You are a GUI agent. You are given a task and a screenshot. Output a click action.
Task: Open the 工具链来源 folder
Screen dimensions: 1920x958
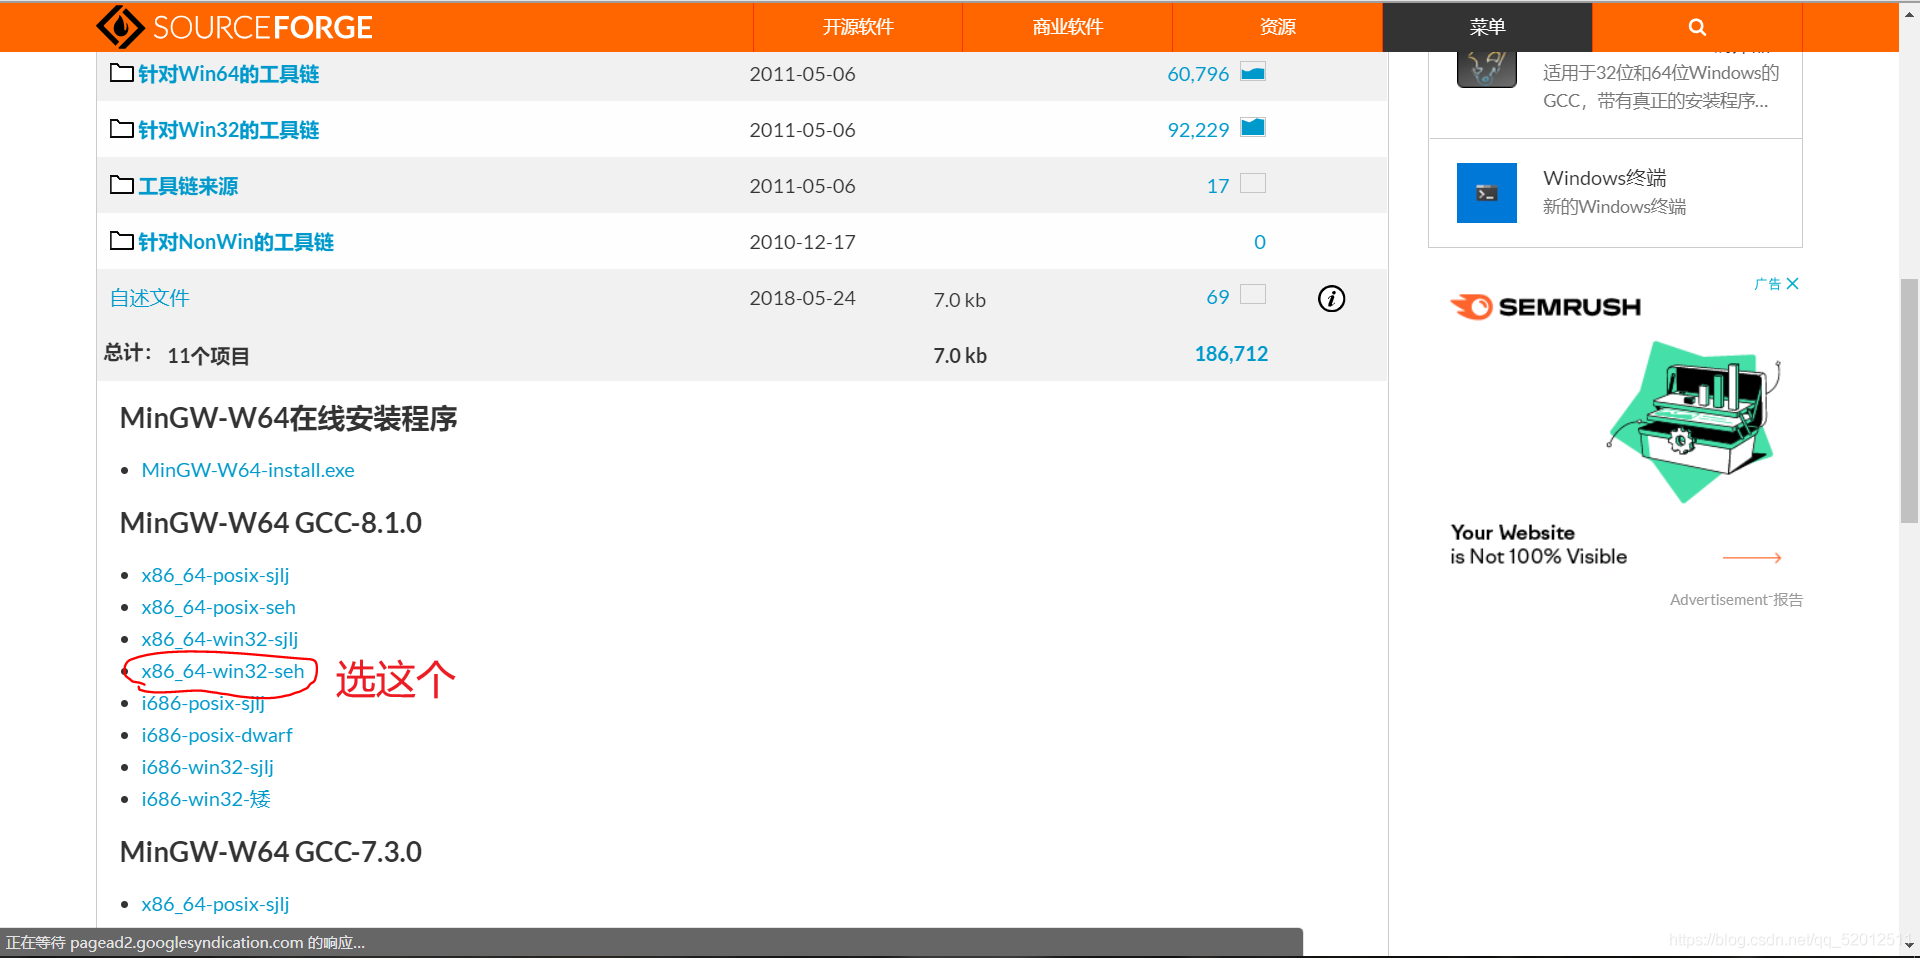pyautogui.click(x=188, y=186)
